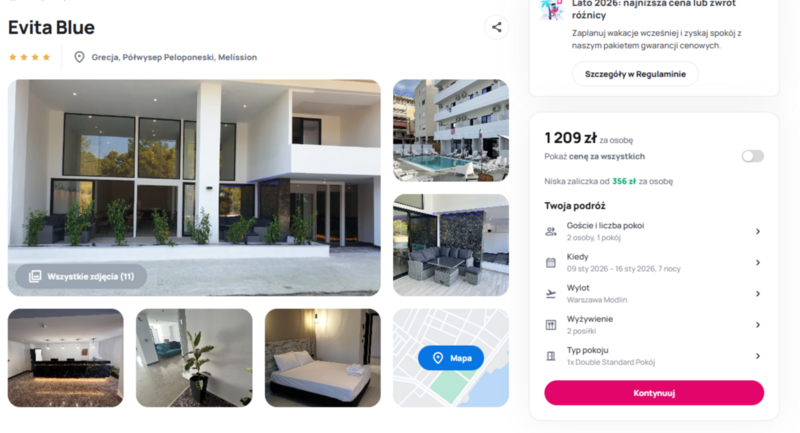Expand Goście i liczba pokoi chevron
Image resolution: width=800 pixels, height=433 pixels.
tap(758, 232)
